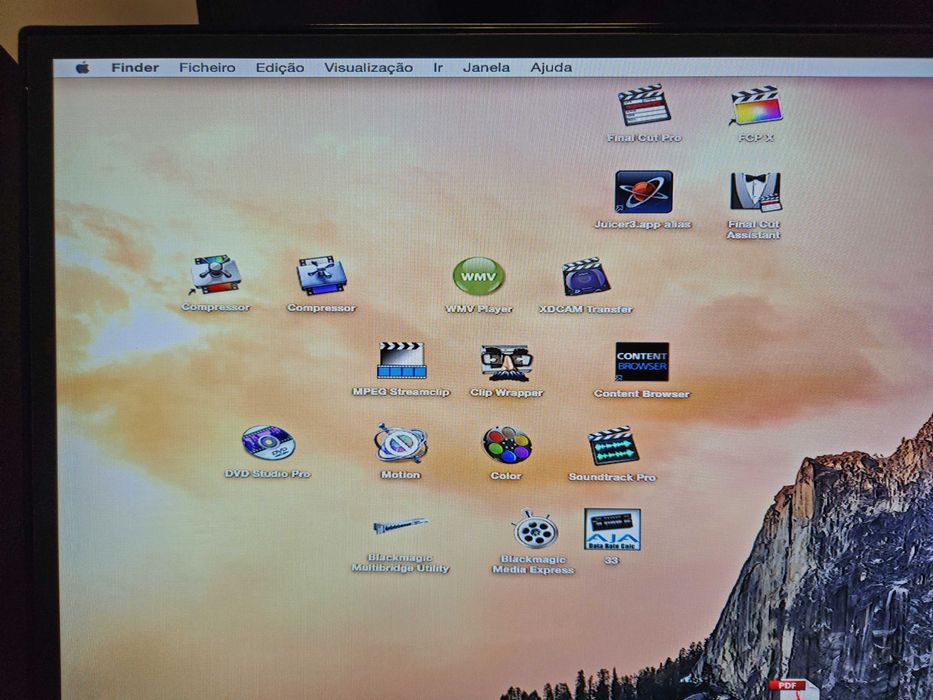Screen dimensions: 933x700
Task: Click the "WMV Player" label text
Action: 479,310
